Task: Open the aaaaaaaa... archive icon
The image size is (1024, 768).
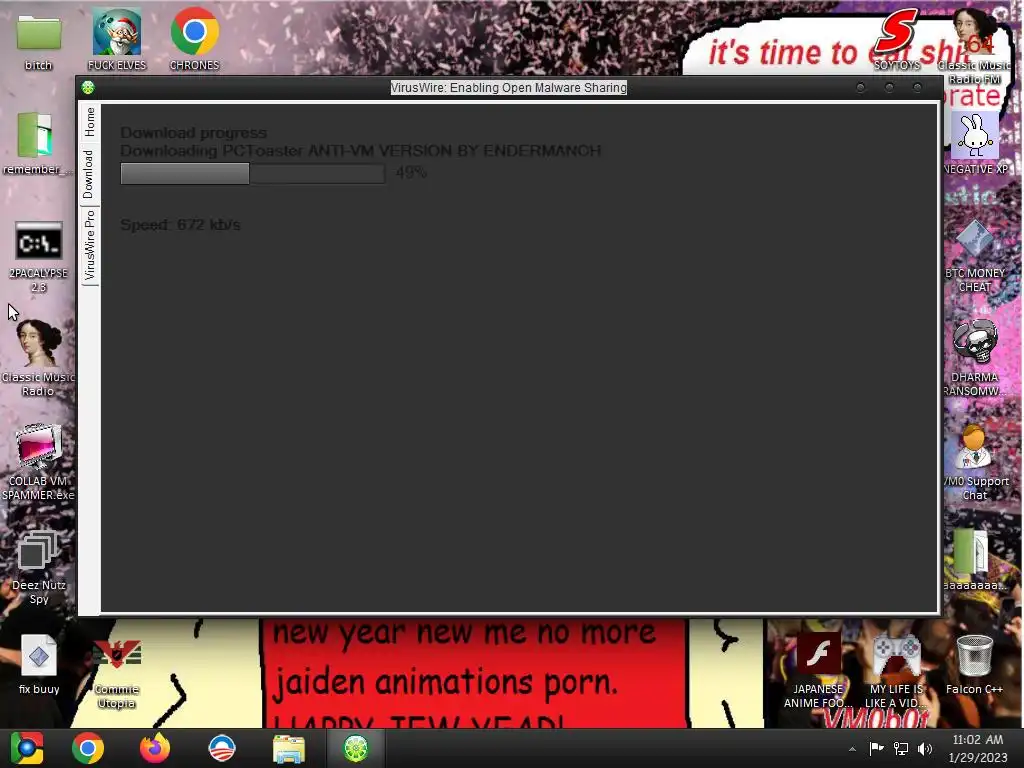Action: pyautogui.click(x=974, y=560)
